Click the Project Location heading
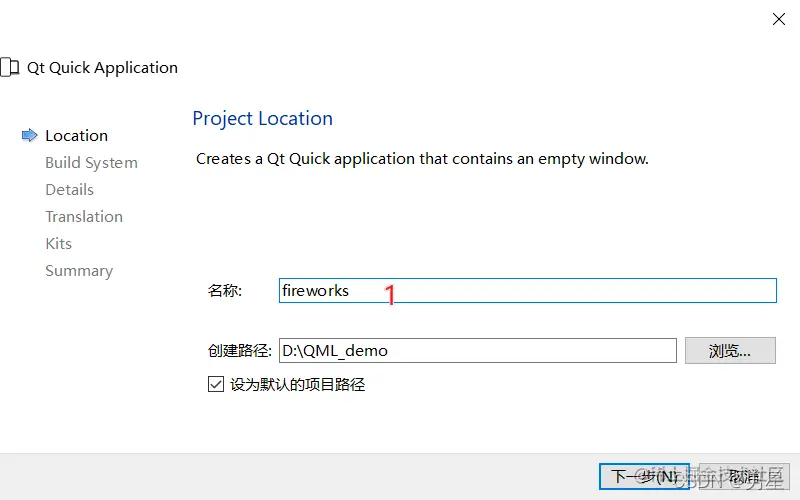The image size is (800, 500). coord(263,118)
